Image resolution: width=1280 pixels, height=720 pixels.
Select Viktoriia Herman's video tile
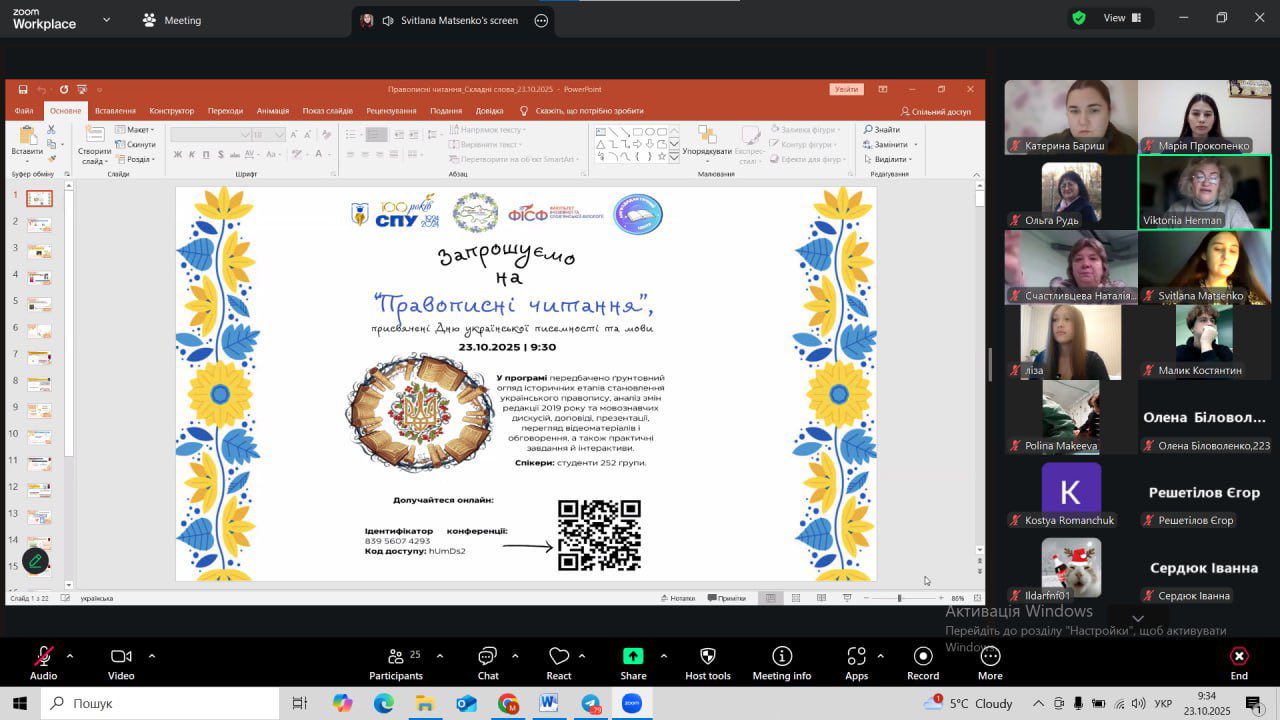[x=1204, y=192]
